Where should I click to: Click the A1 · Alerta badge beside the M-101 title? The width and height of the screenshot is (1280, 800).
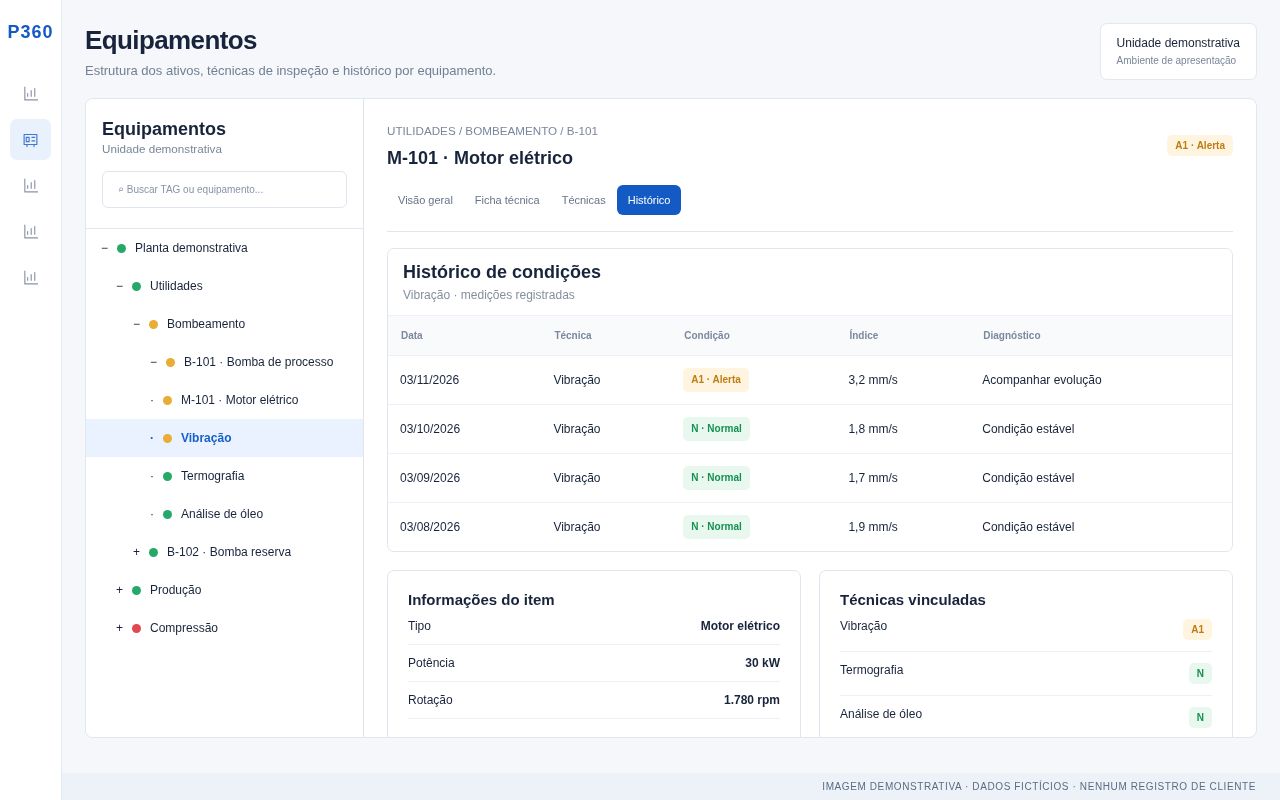[x=1200, y=145]
